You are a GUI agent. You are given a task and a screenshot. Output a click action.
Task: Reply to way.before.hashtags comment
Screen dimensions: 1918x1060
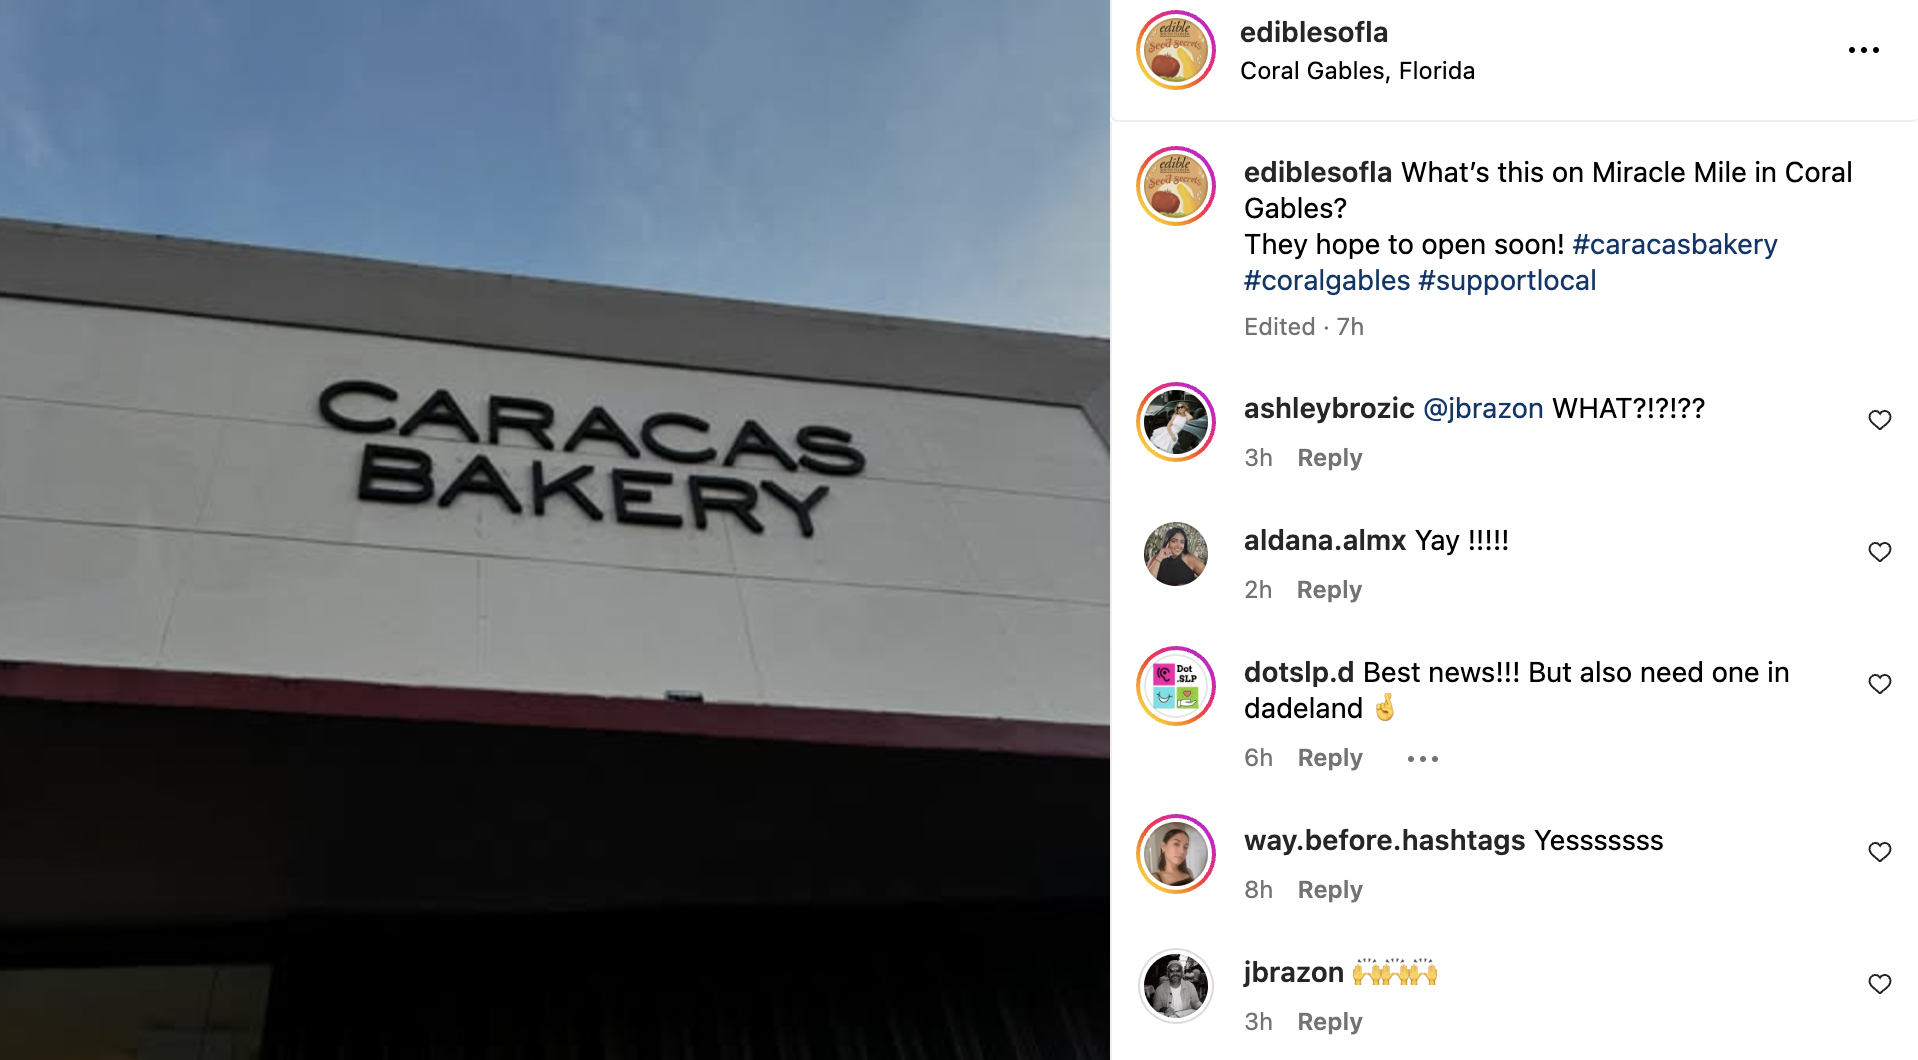tap(1329, 890)
